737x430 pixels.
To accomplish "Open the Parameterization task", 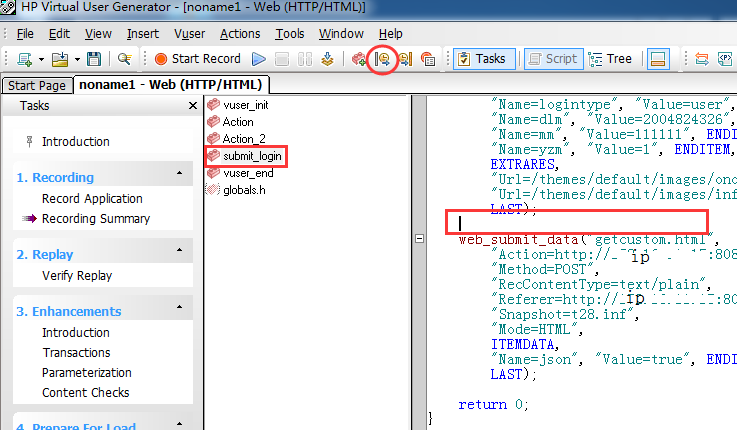I will pos(86,373).
